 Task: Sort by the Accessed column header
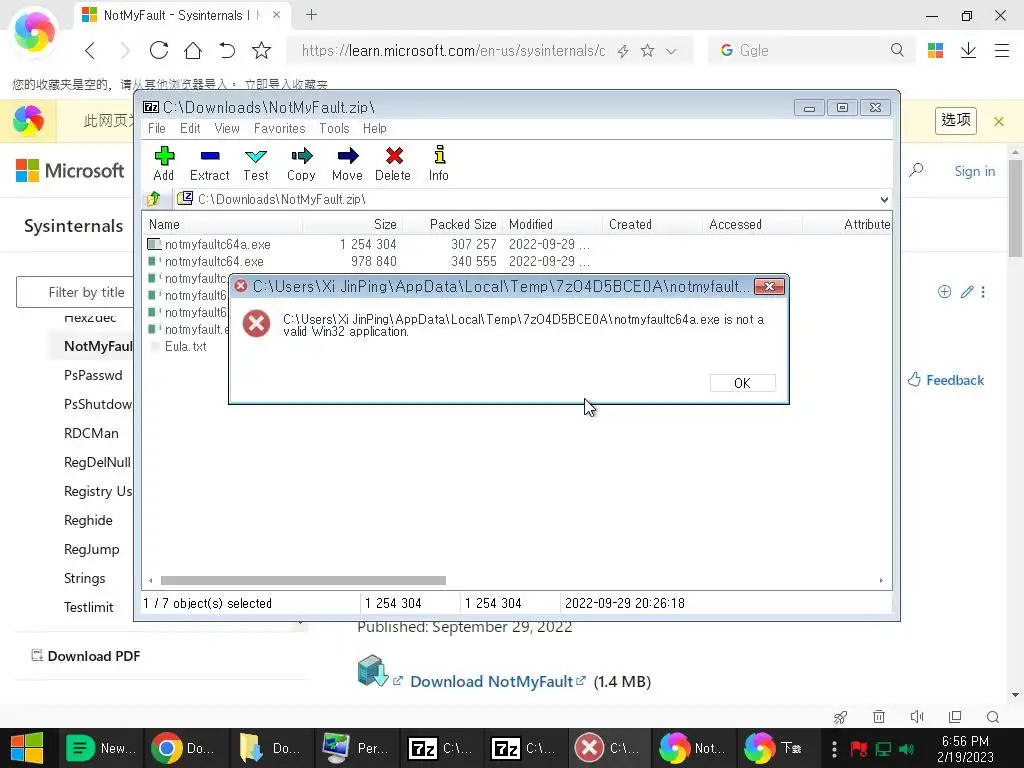[x=752, y=224]
